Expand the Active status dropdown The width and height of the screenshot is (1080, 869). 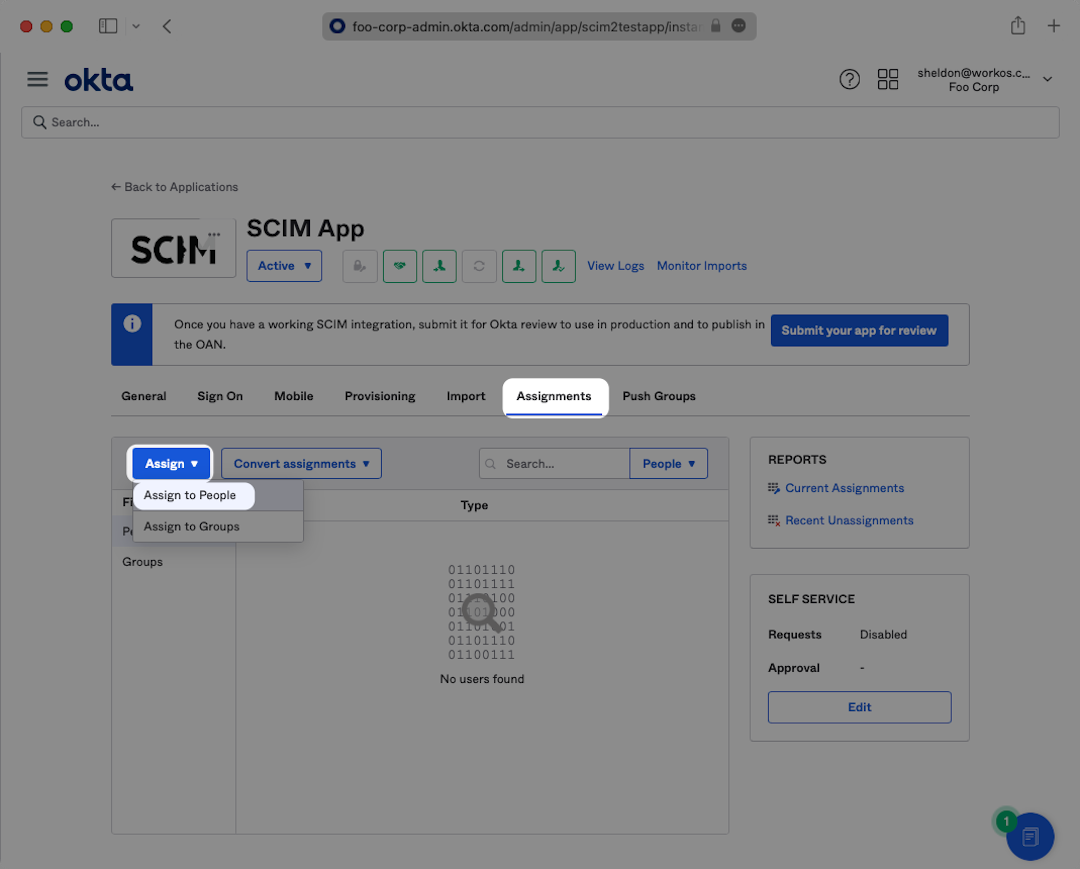284,266
